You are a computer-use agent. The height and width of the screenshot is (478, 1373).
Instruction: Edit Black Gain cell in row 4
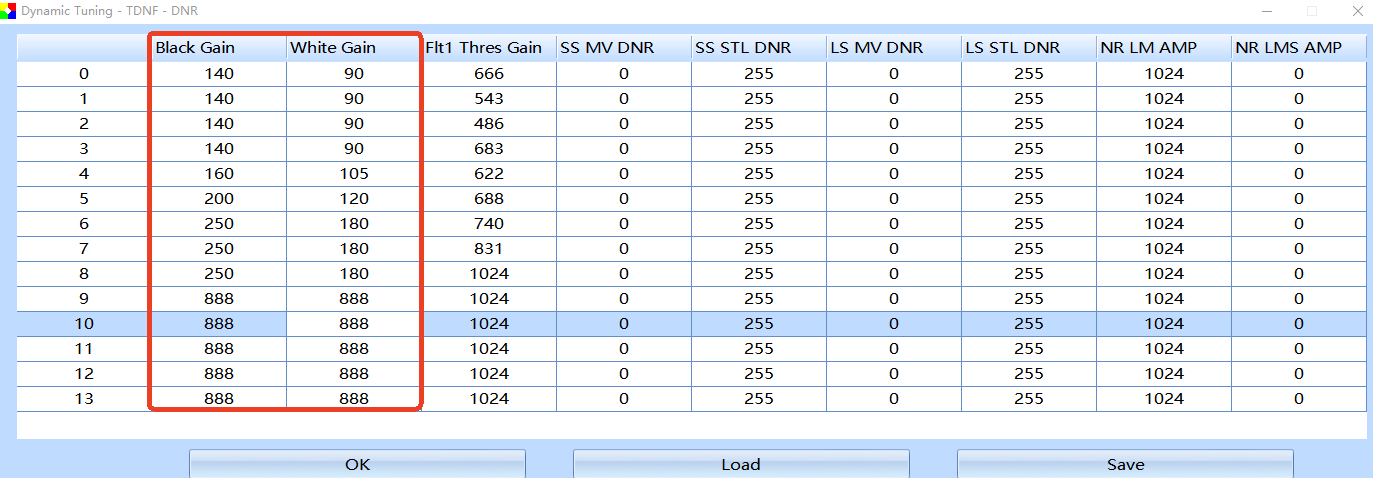point(218,174)
